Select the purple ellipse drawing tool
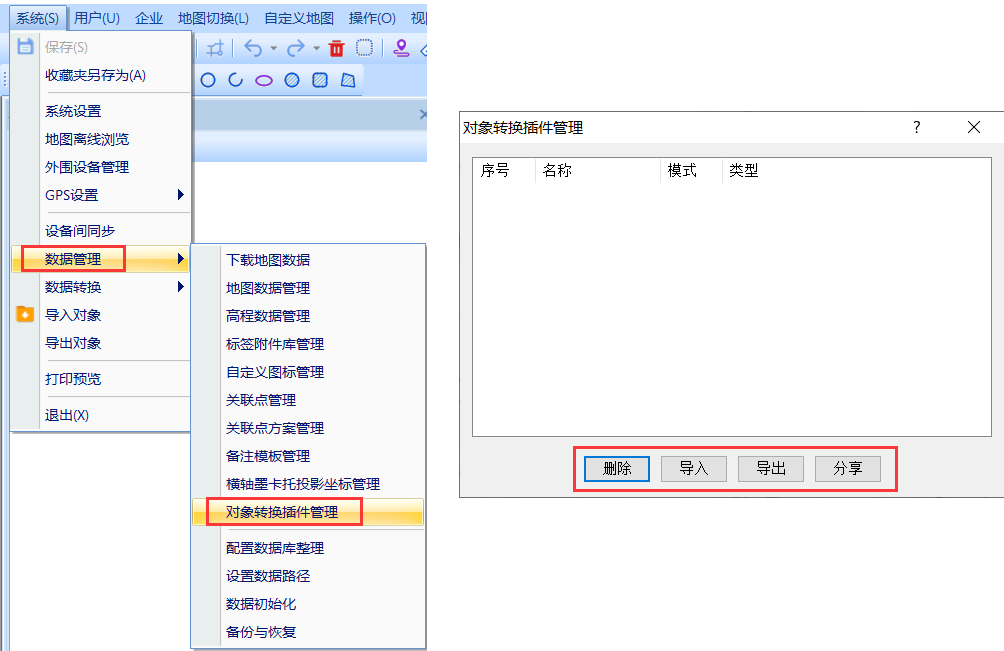The image size is (1004, 651). click(x=264, y=81)
